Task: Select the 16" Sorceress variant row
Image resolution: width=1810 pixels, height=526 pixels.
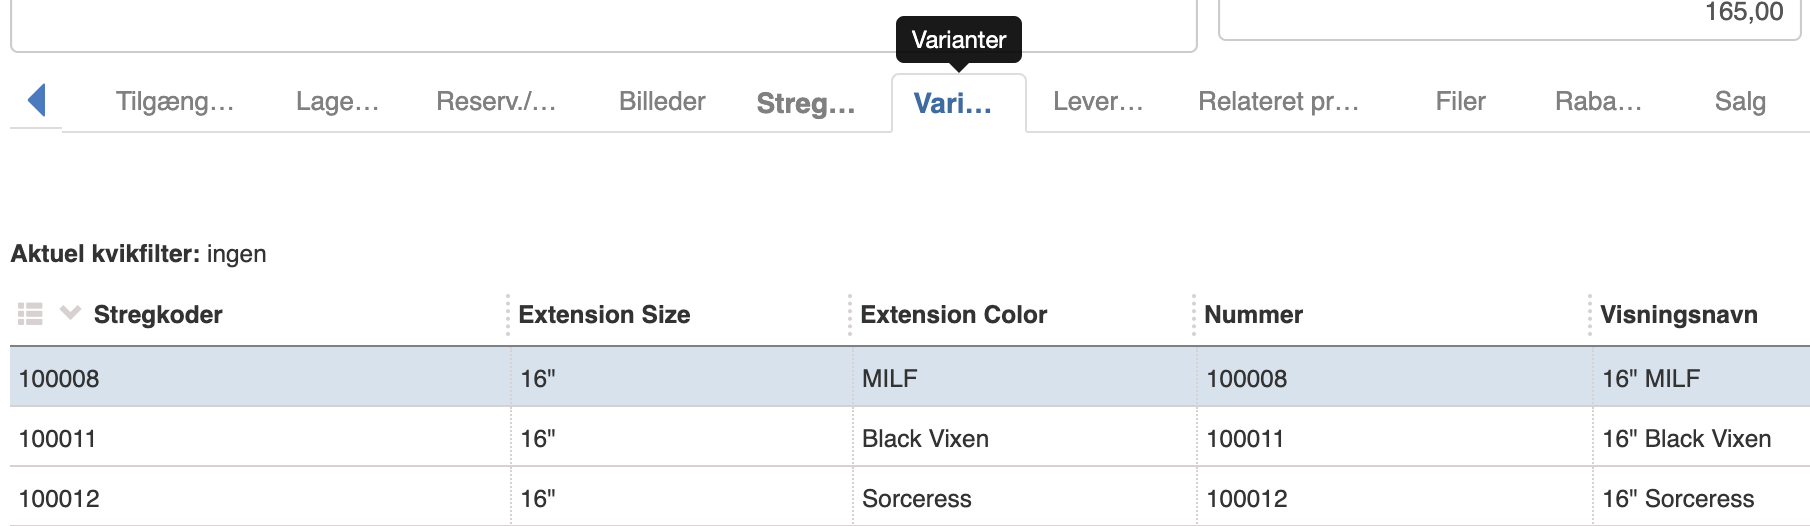Action: click(x=910, y=497)
